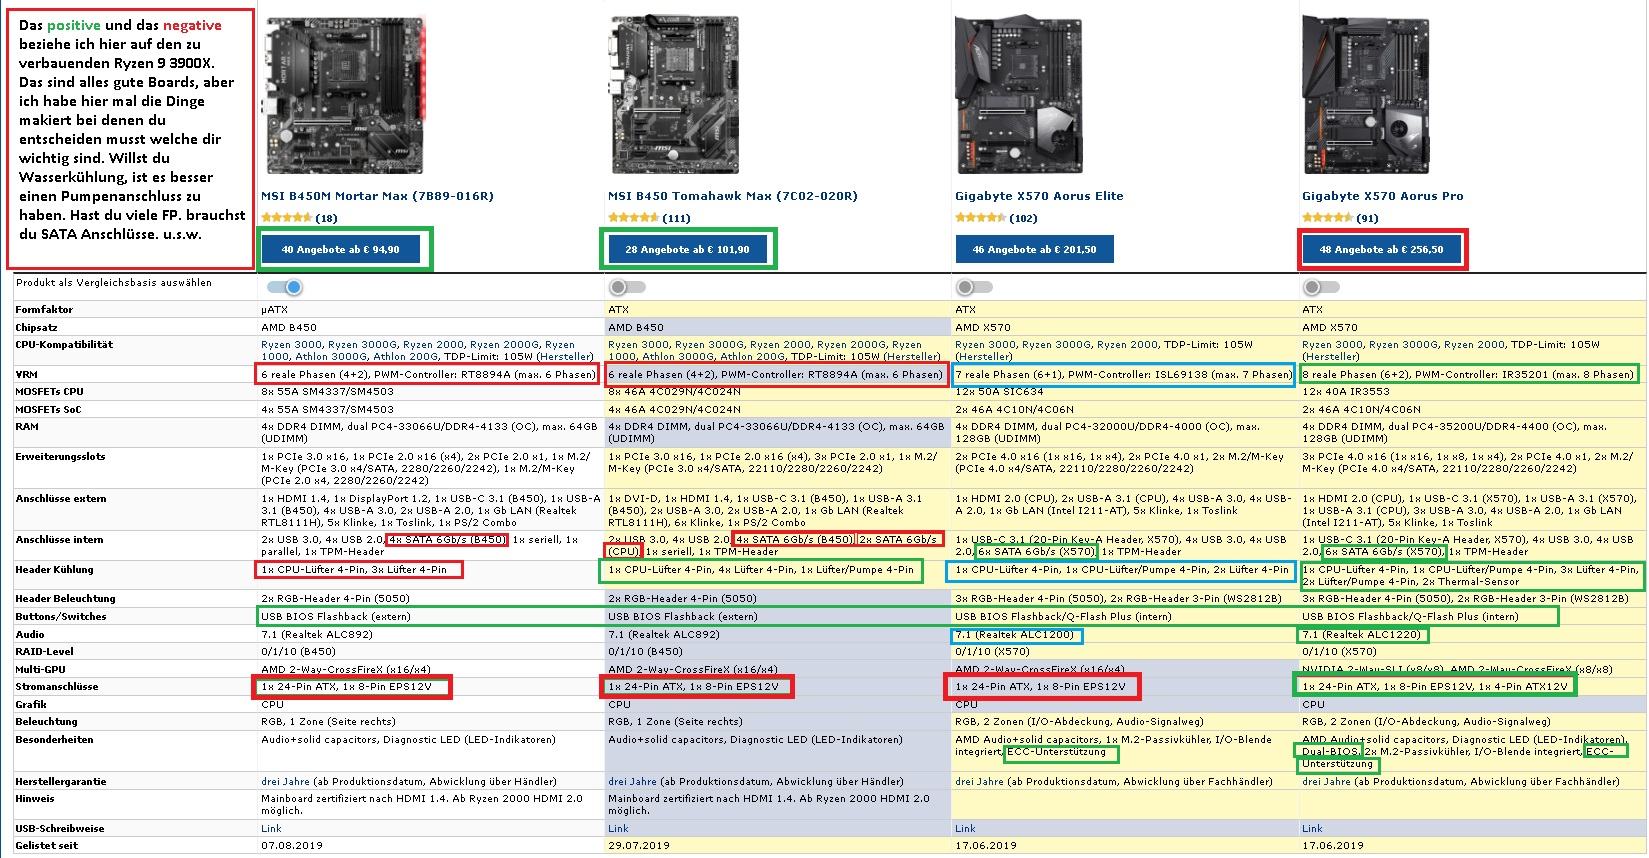The image size is (1649, 858).
Task: Click the 'Anschlüsse extern' row label
Action: (x=61, y=498)
